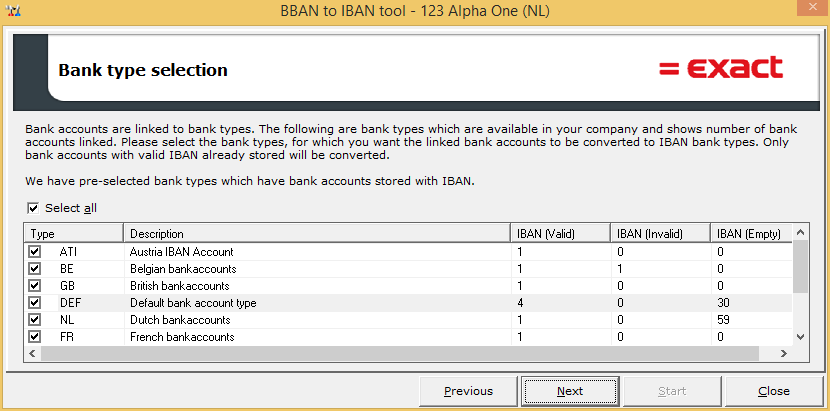Click the vertical scrollbar thumb
830x411 pixels.
click(x=800, y=266)
